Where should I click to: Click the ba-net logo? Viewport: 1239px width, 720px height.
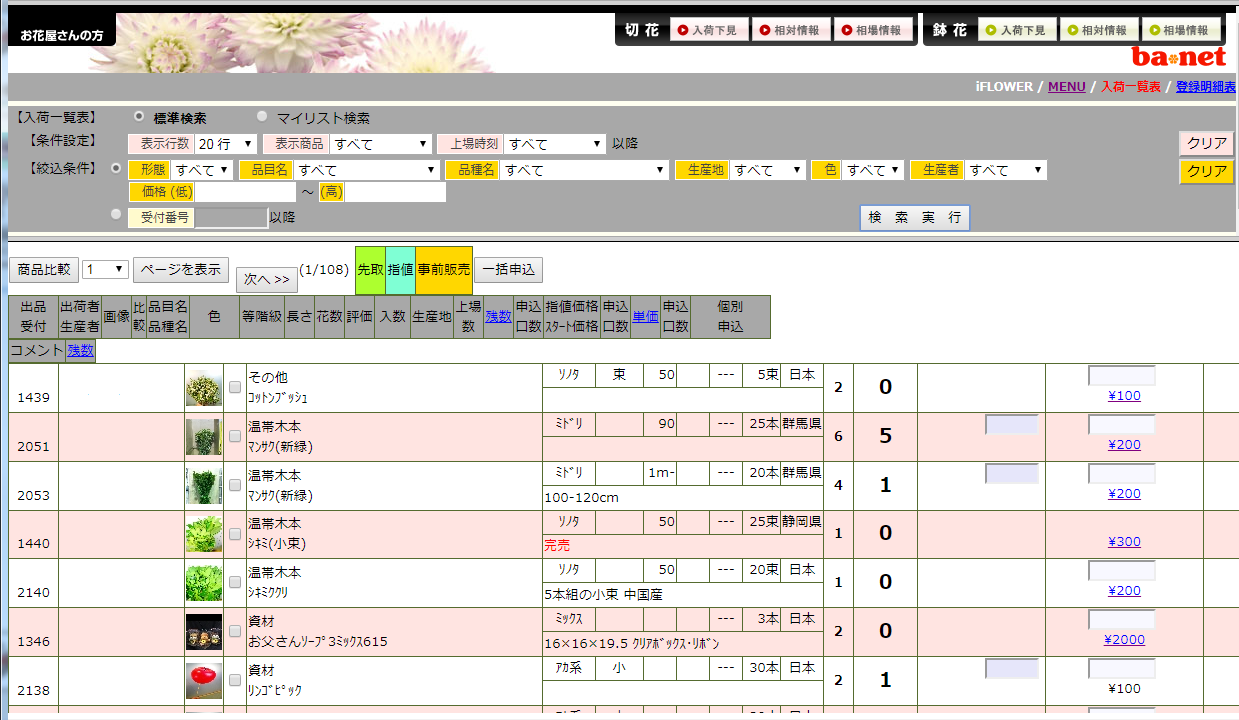point(1178,56)
